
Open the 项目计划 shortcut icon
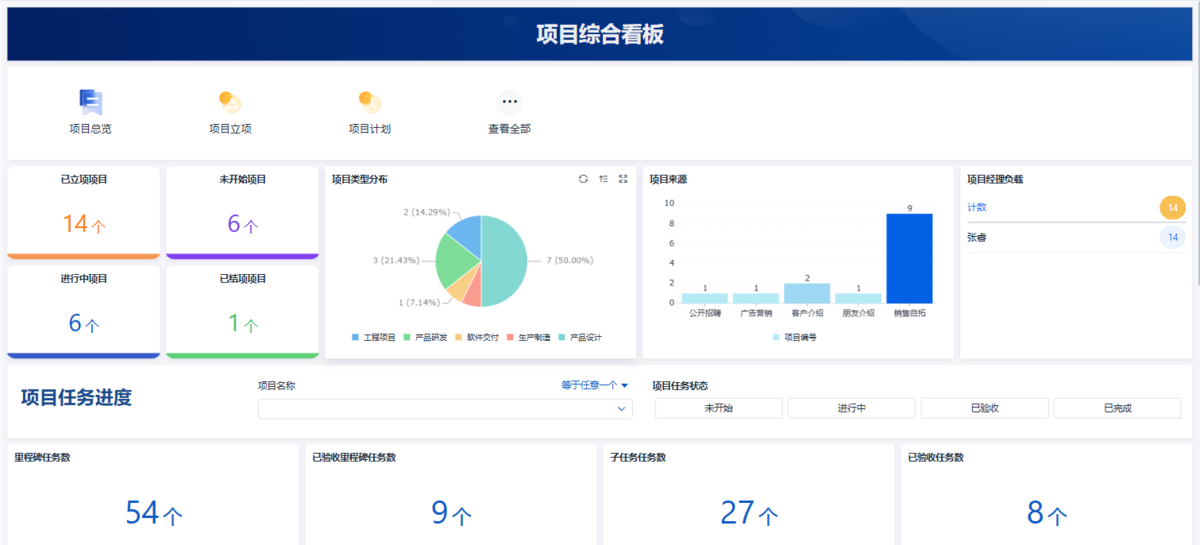coord(370,102)
